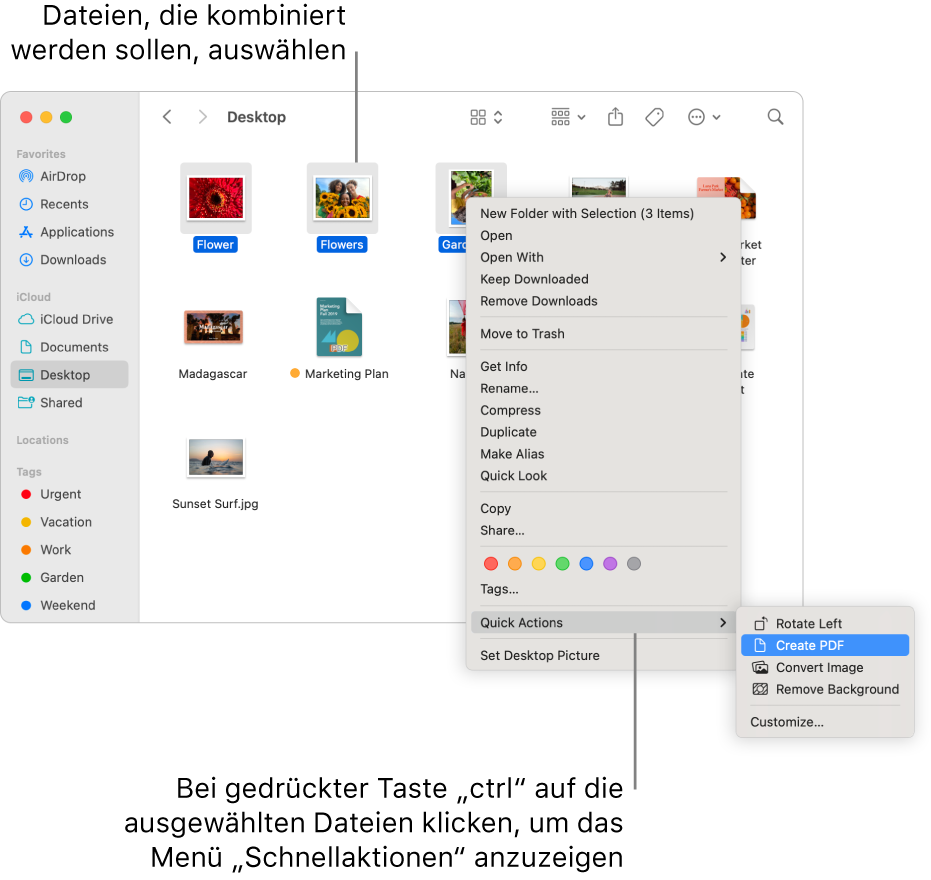
Task: Choose Make Alias in the menu
Action: (603, 454)
